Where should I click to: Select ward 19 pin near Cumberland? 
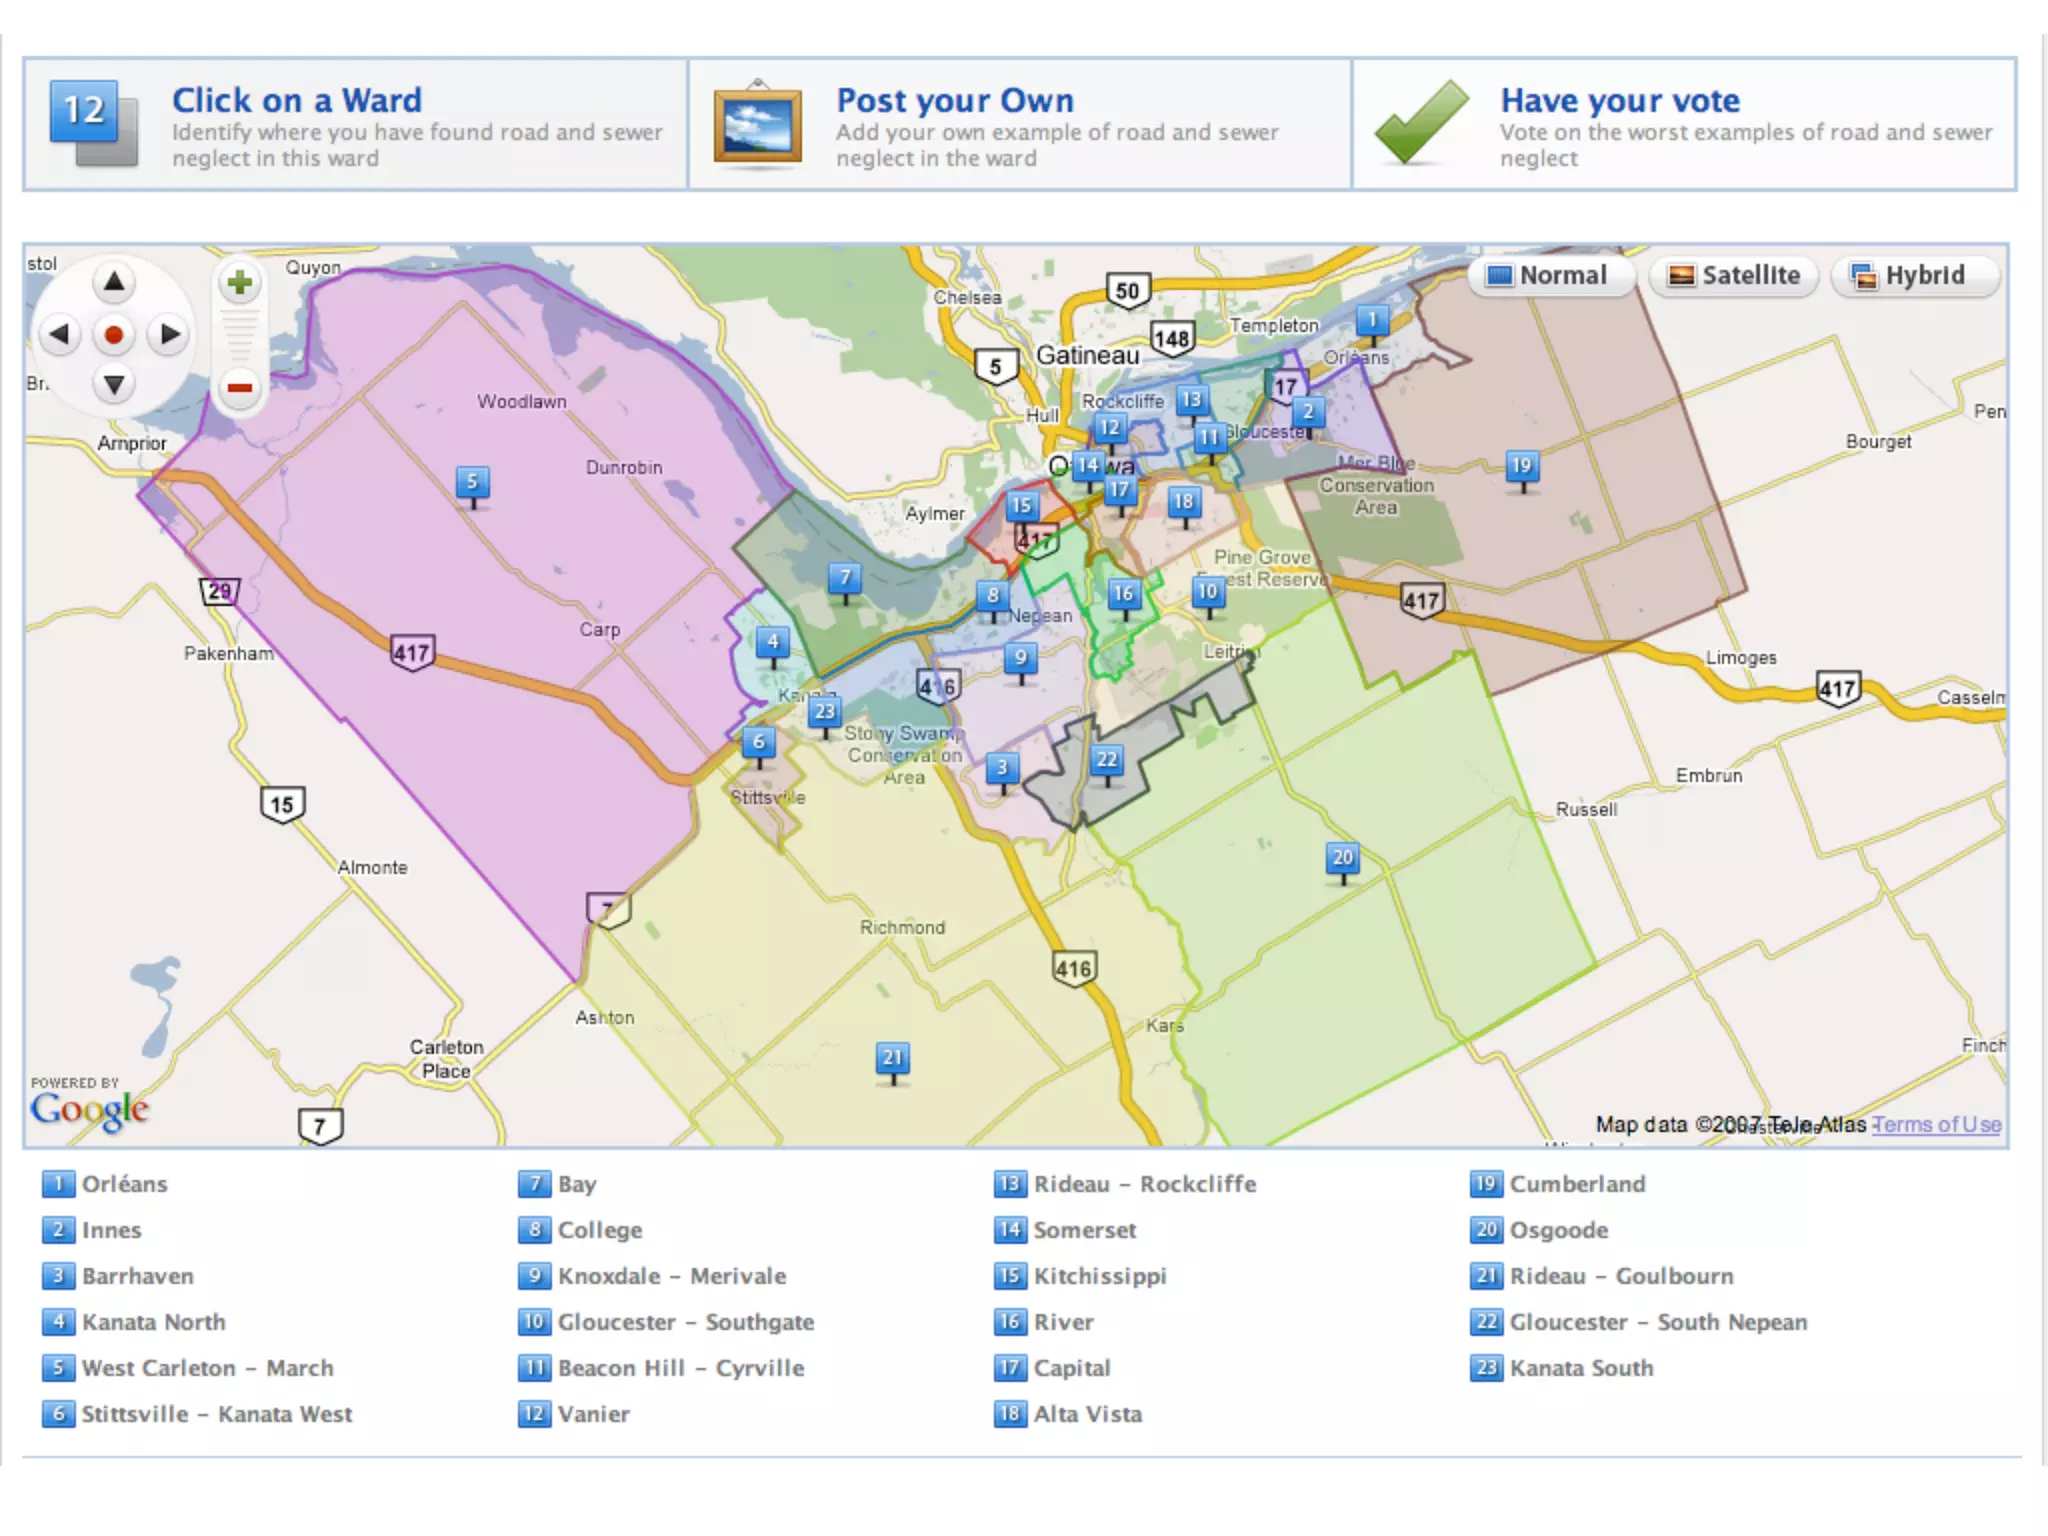click(1521, 466)
